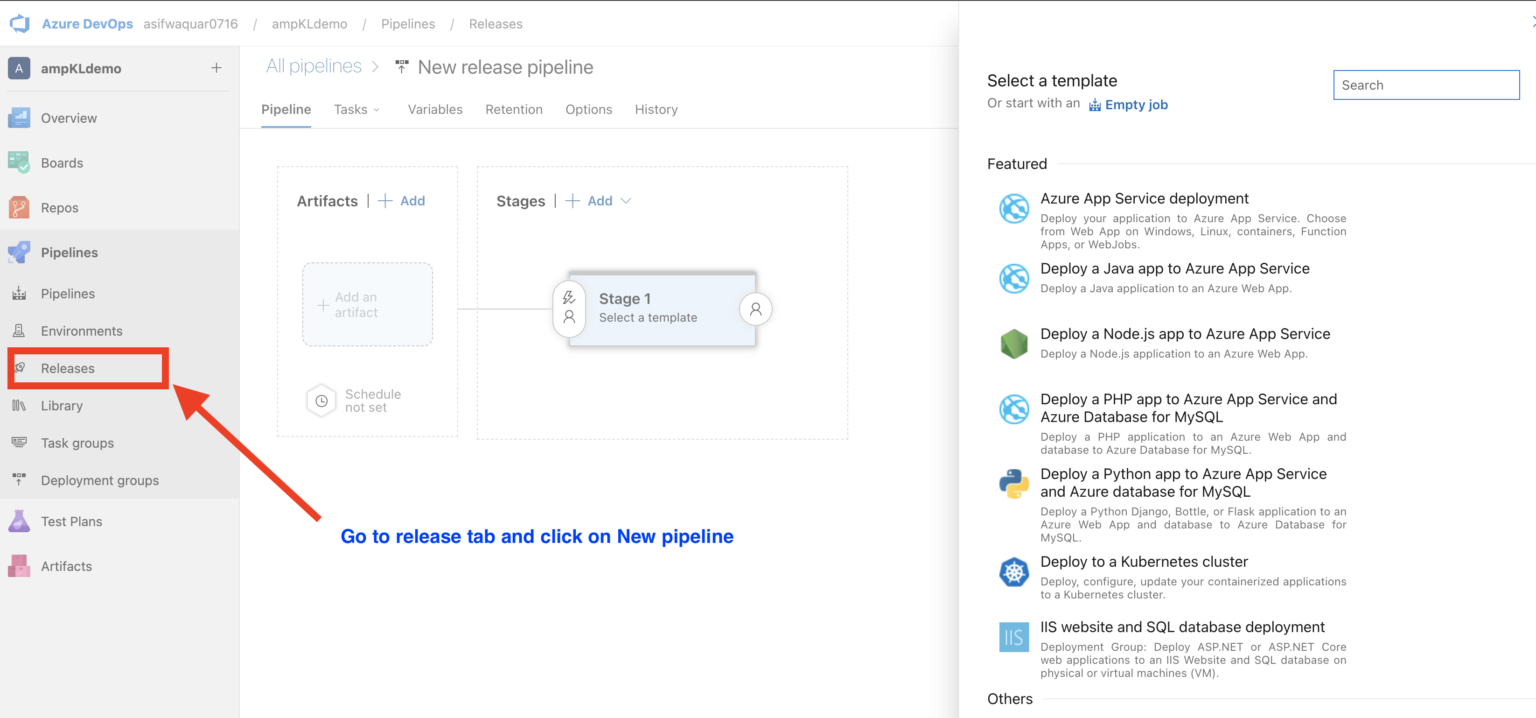Click the Add an artifact placeholder box
The height and width of the screenshot is (718, 1536).
368,305
